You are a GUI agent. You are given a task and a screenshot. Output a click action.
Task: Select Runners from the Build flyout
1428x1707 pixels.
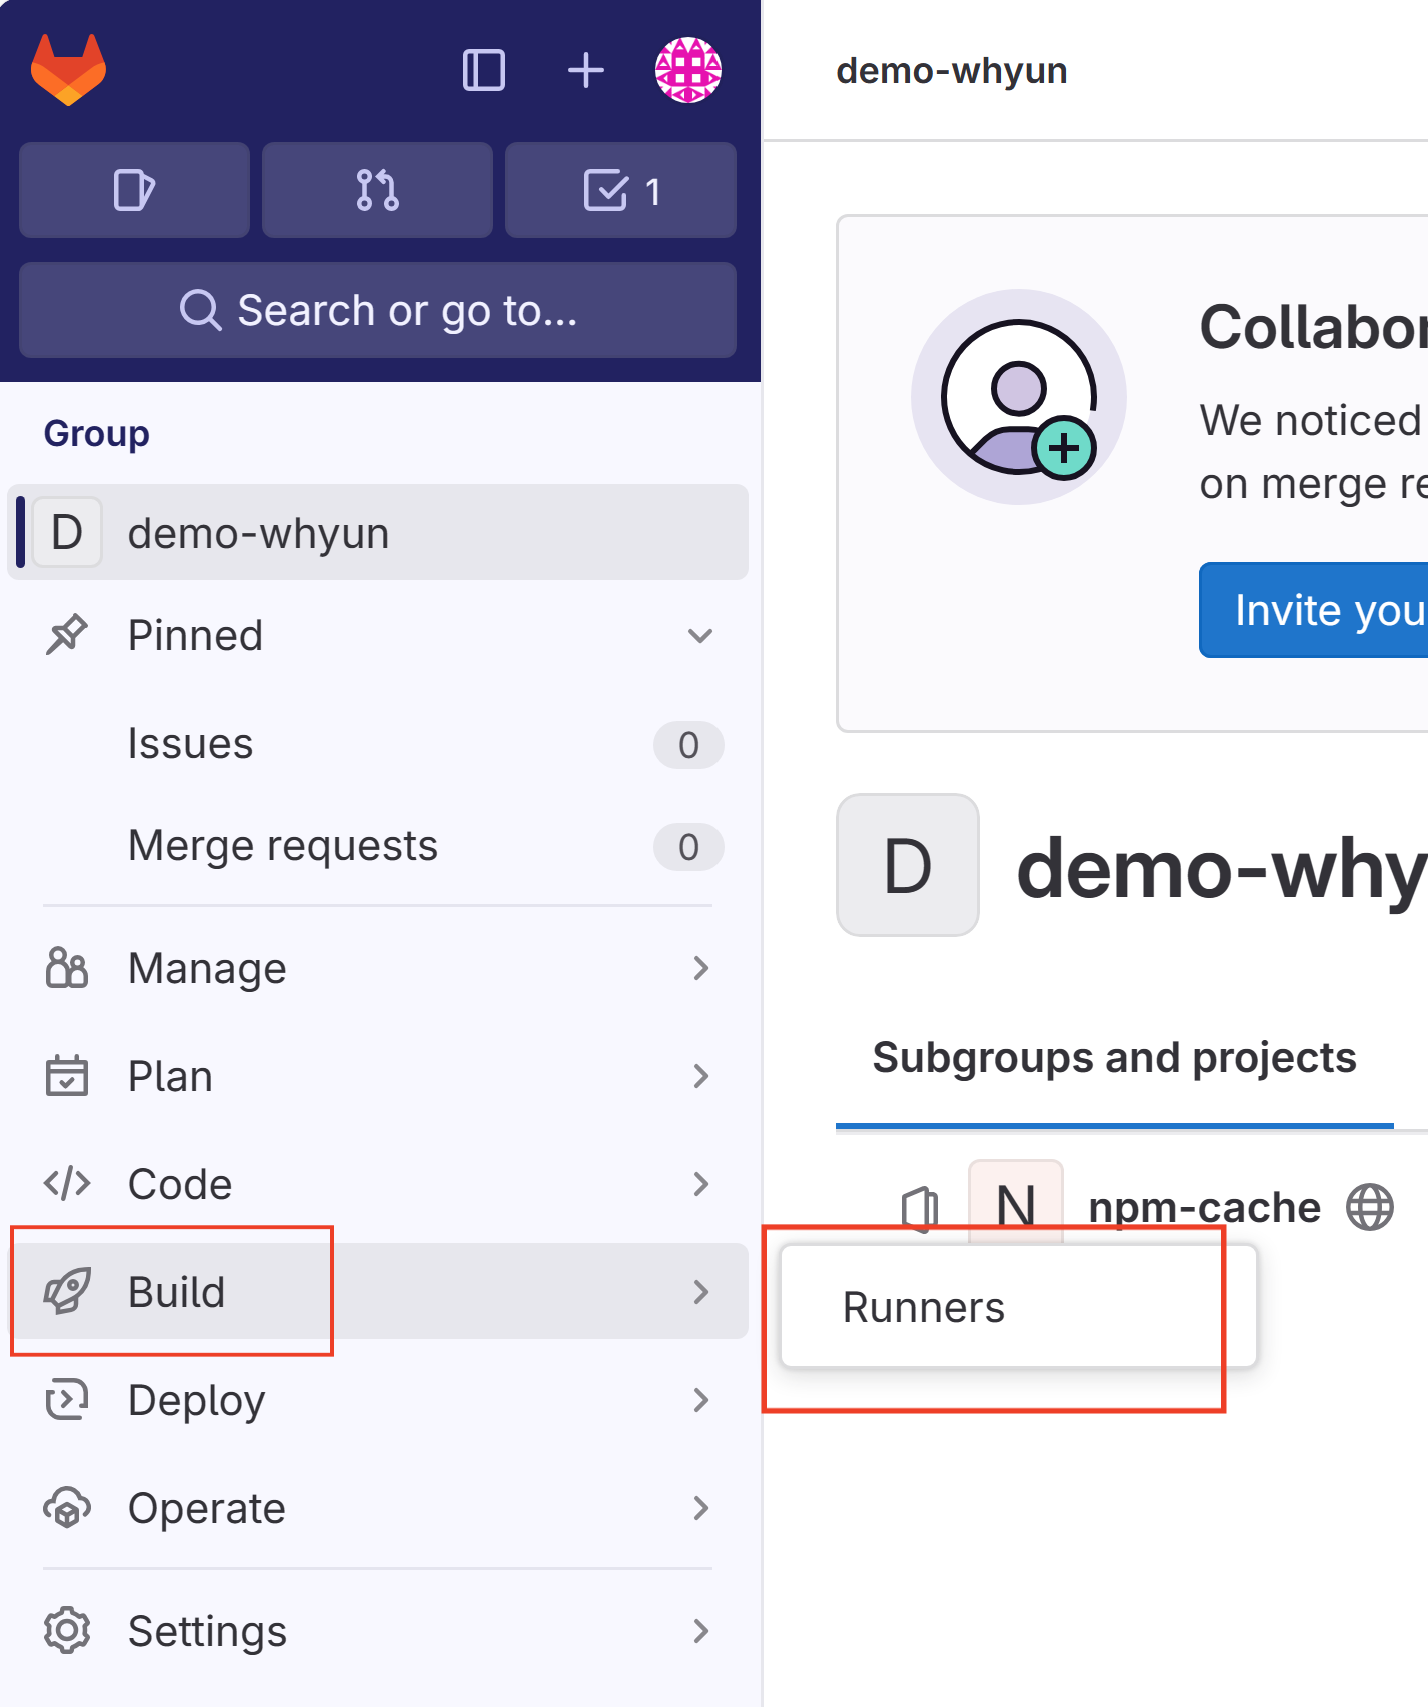(x=924, y=1307)
